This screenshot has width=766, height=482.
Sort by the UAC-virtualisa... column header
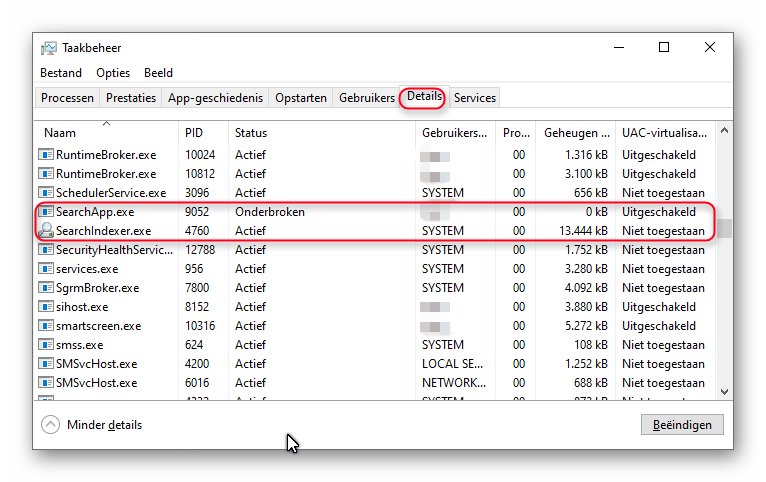(665, 133)
